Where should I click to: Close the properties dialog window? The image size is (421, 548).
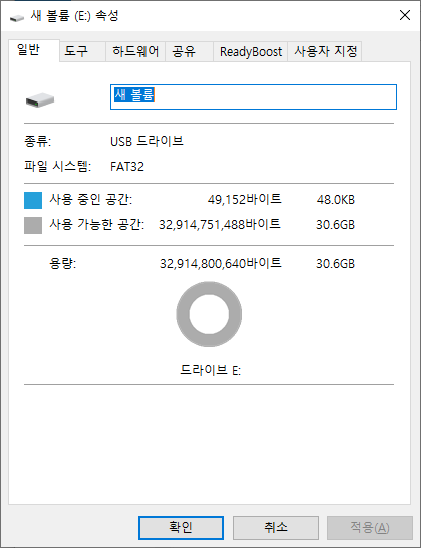(x=405, y=15)
